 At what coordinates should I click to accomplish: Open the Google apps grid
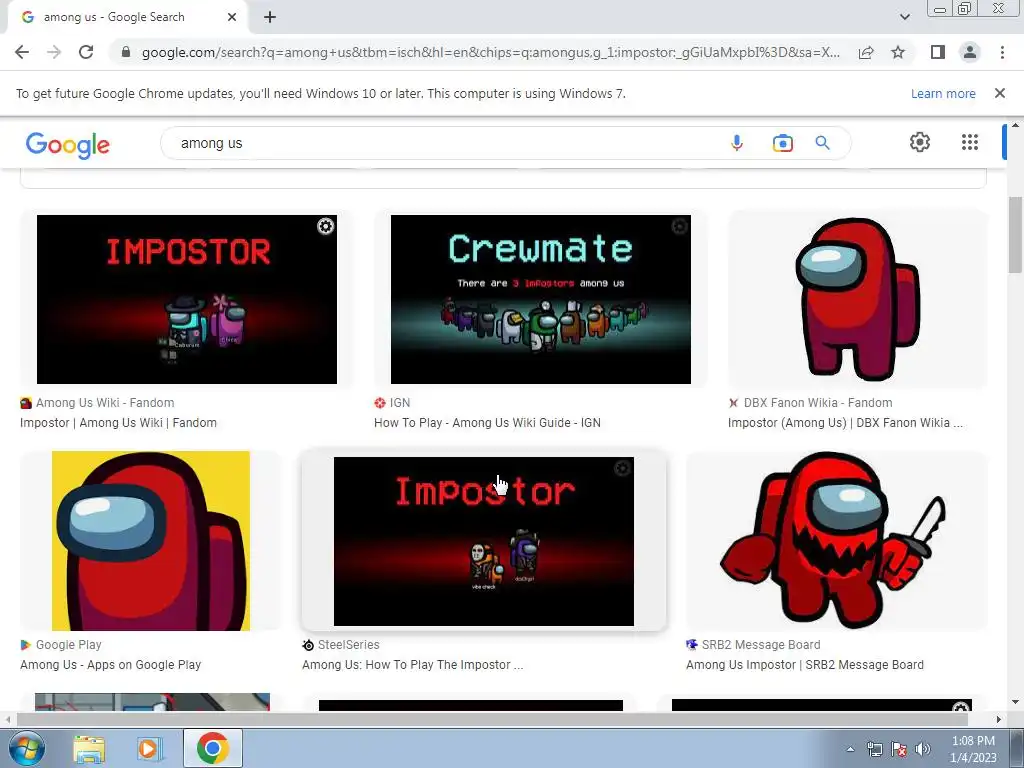tap(970, 142)
